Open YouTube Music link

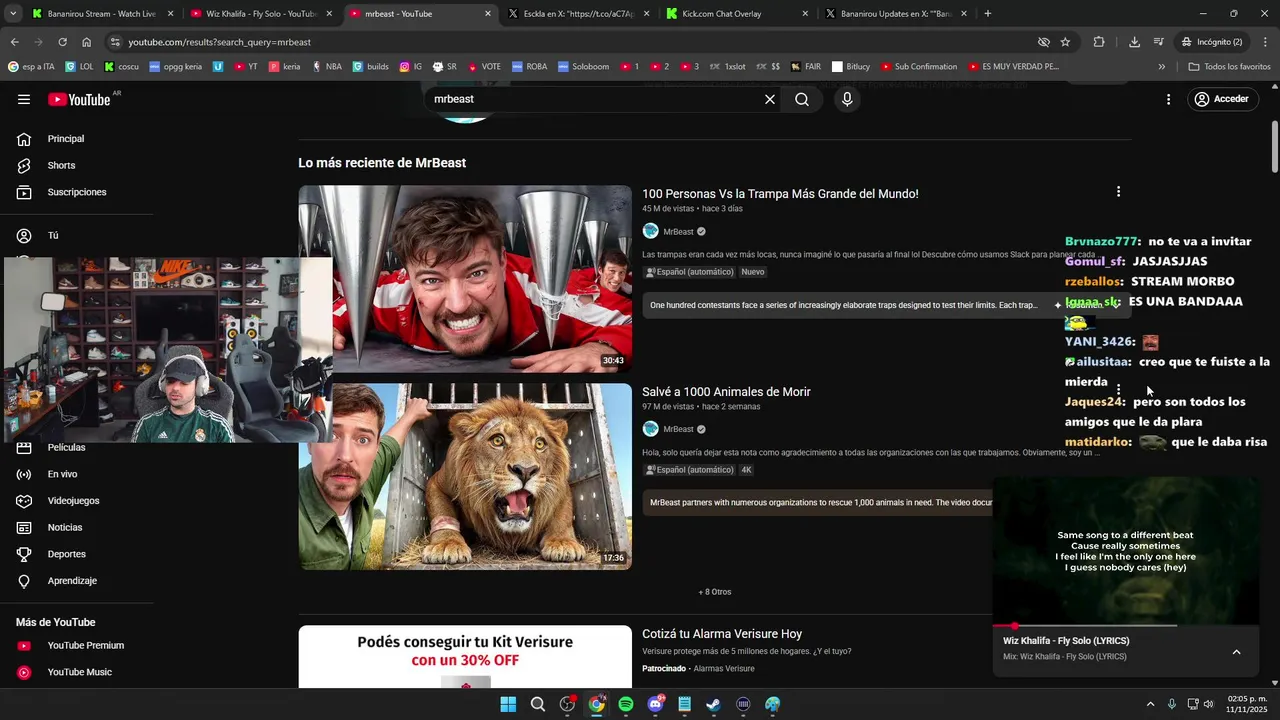(x=79, y=672)
